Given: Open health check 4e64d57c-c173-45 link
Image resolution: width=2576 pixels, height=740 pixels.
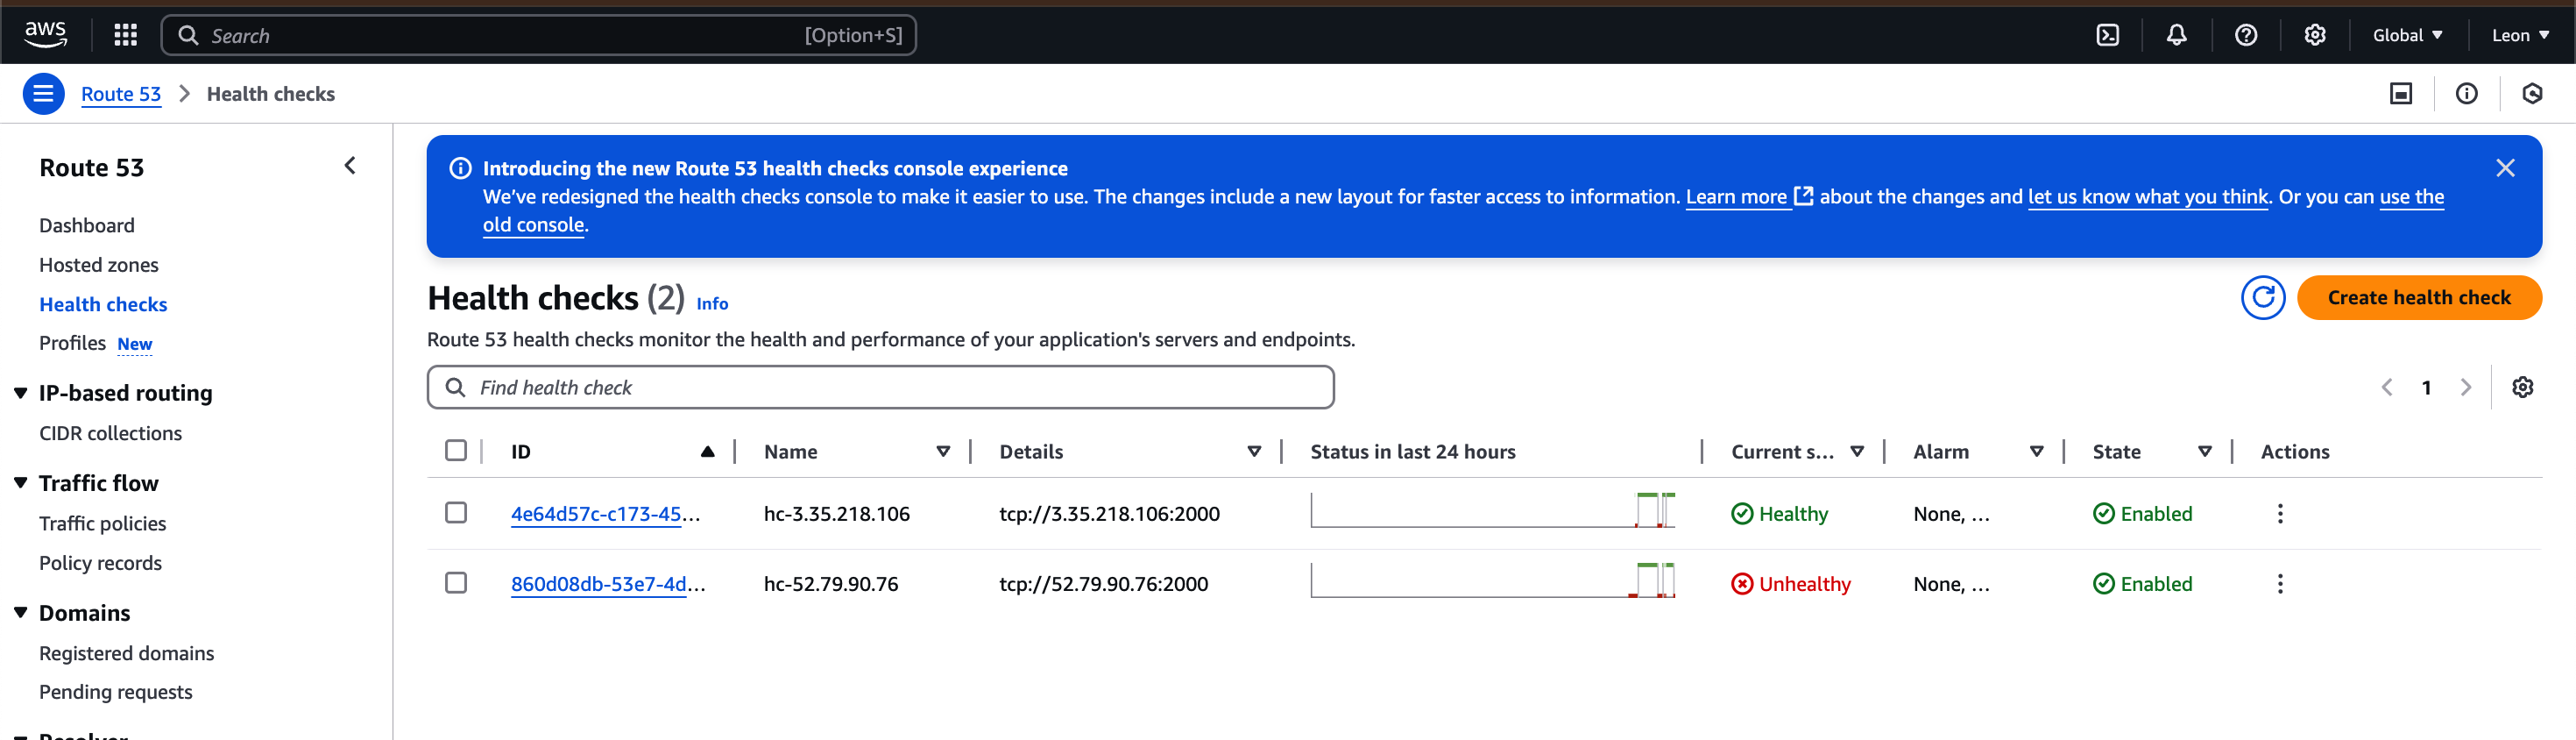Looking at the screenshot, I should click(605, 514).
